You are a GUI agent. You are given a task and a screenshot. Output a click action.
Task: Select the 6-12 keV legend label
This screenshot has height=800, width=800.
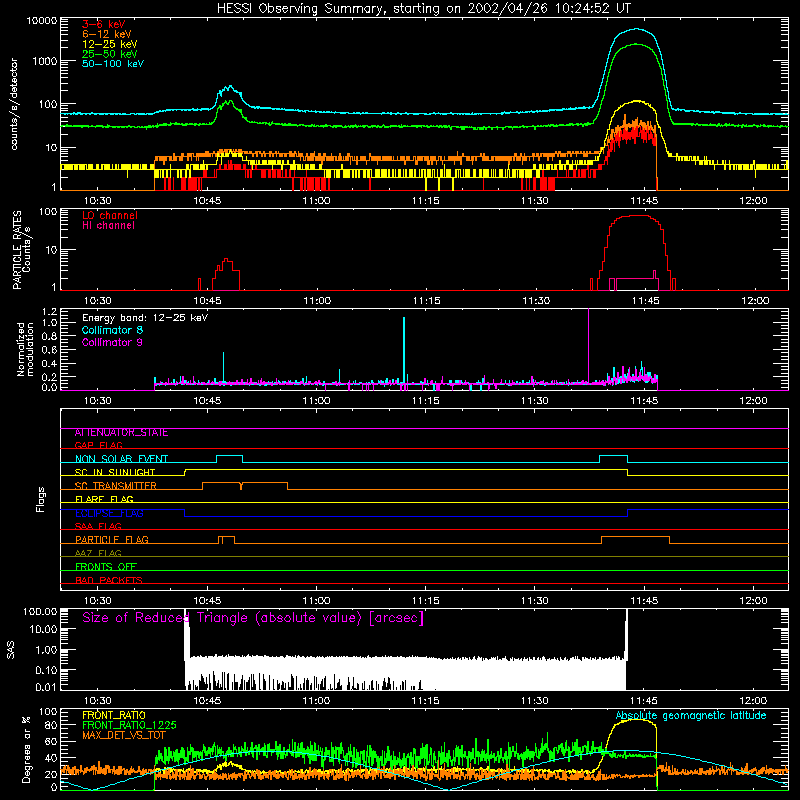[x=107, y=34]
